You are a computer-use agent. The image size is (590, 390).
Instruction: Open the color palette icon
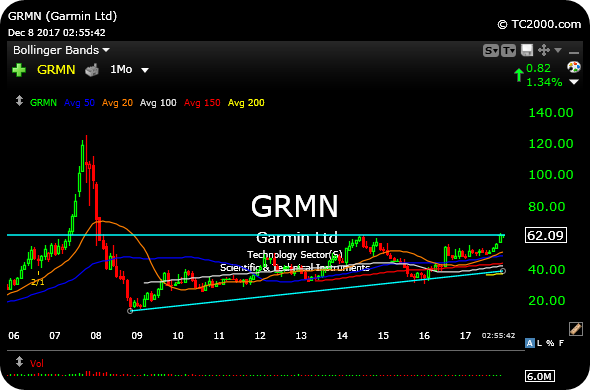574,67
